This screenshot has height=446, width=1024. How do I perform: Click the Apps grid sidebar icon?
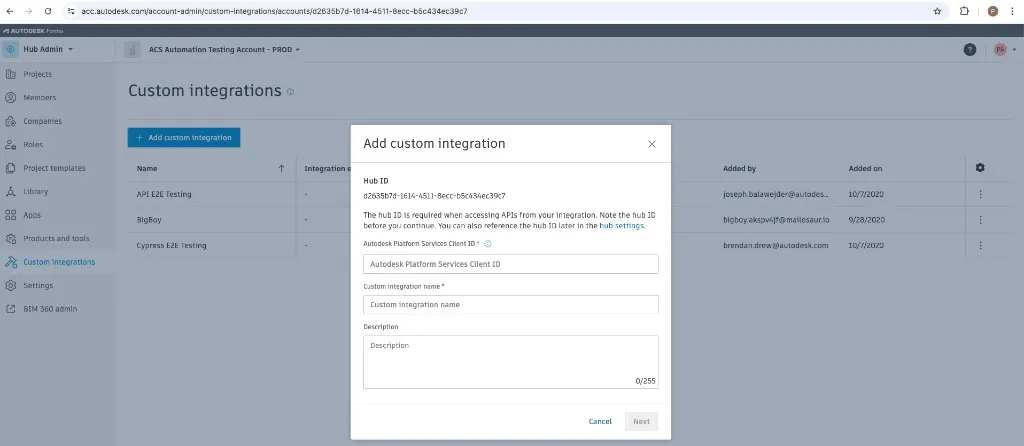10,215
